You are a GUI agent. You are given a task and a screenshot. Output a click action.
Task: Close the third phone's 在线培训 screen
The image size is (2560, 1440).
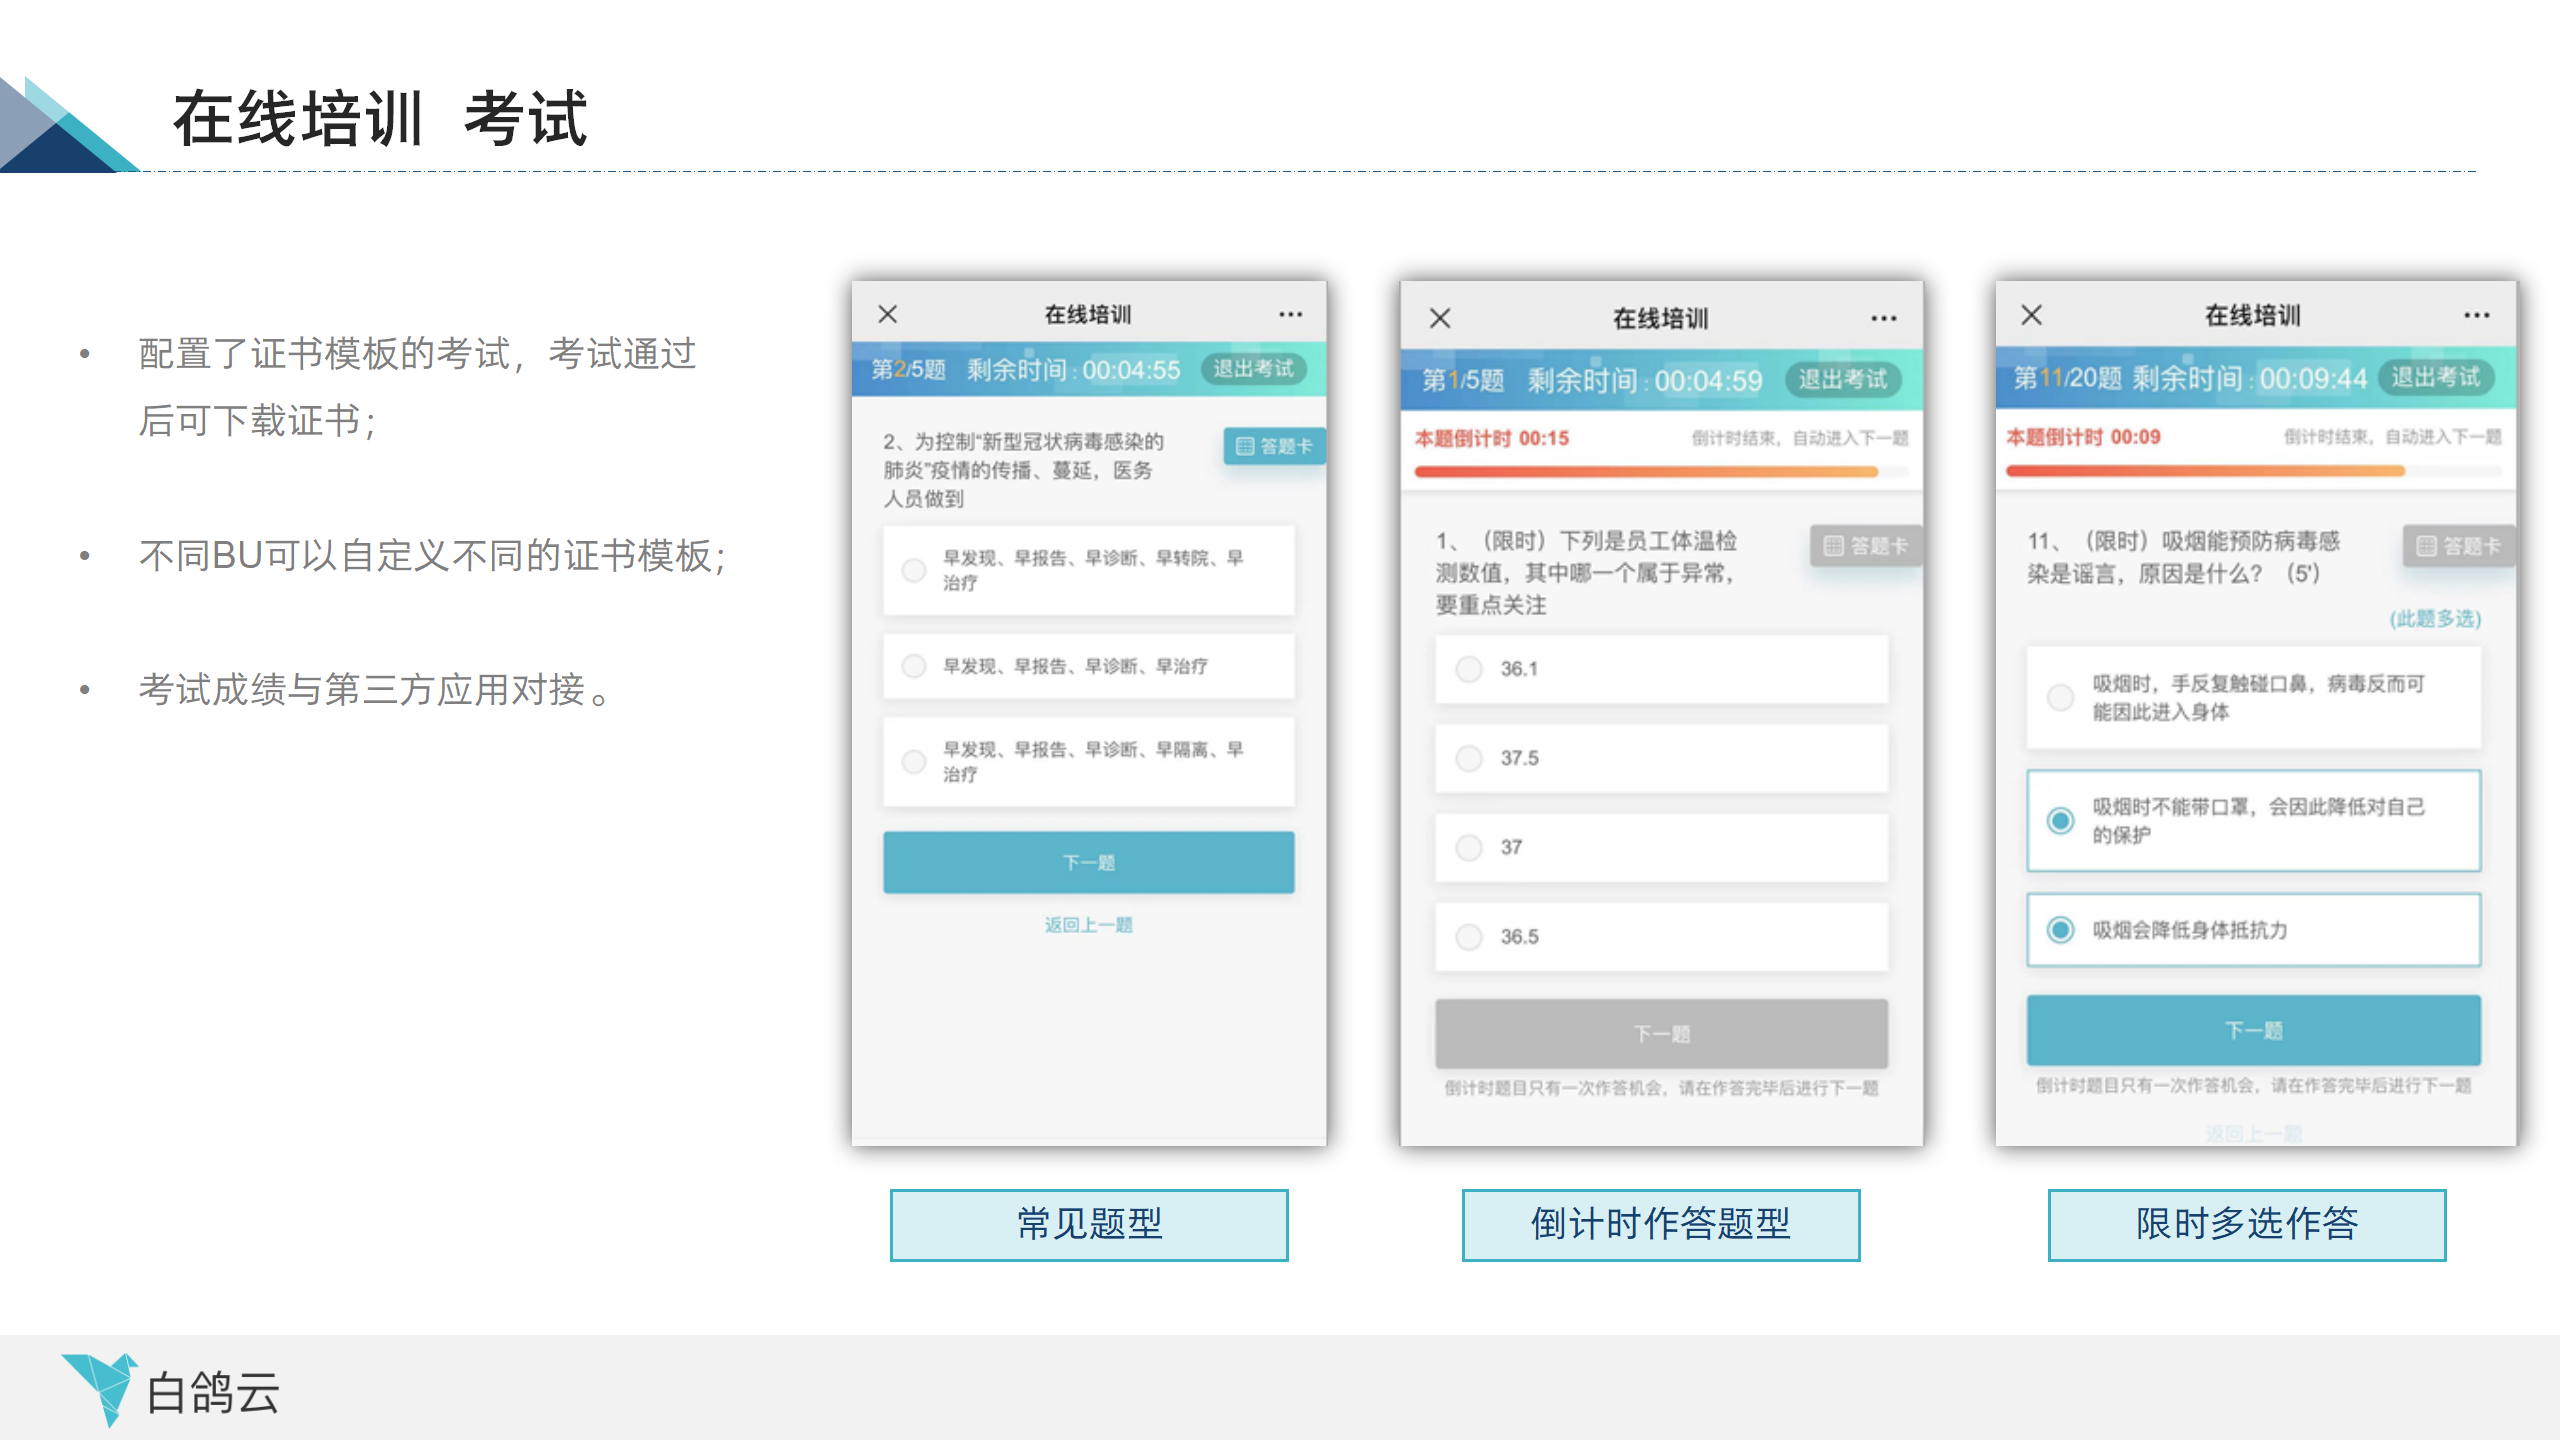[2031, 315]
